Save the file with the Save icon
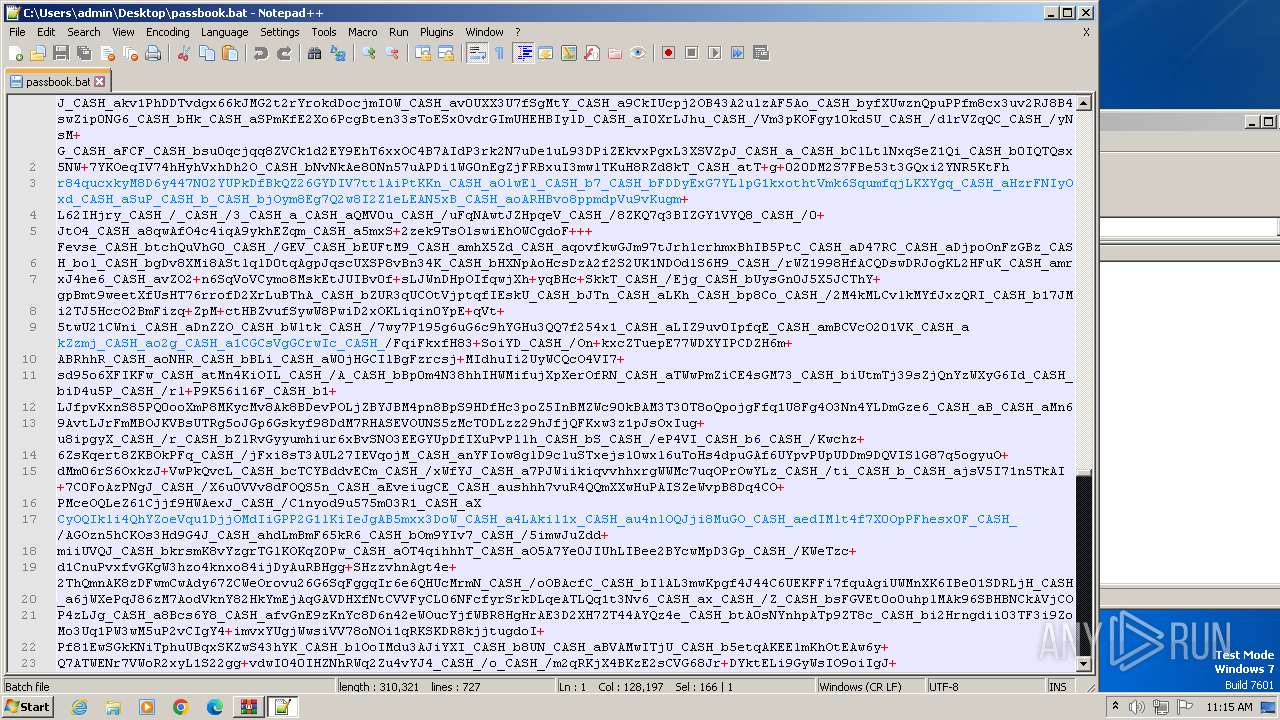The height and width of the screenshot is (720, 1280). 60,53
